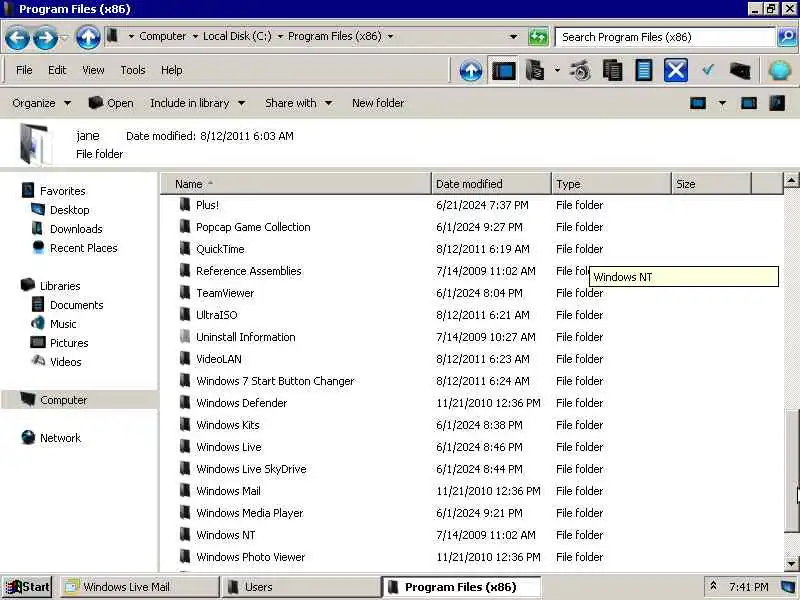Screen dimensions: 800x600
Task: Click the blue Back arrow button
Action: coord(17,38)
